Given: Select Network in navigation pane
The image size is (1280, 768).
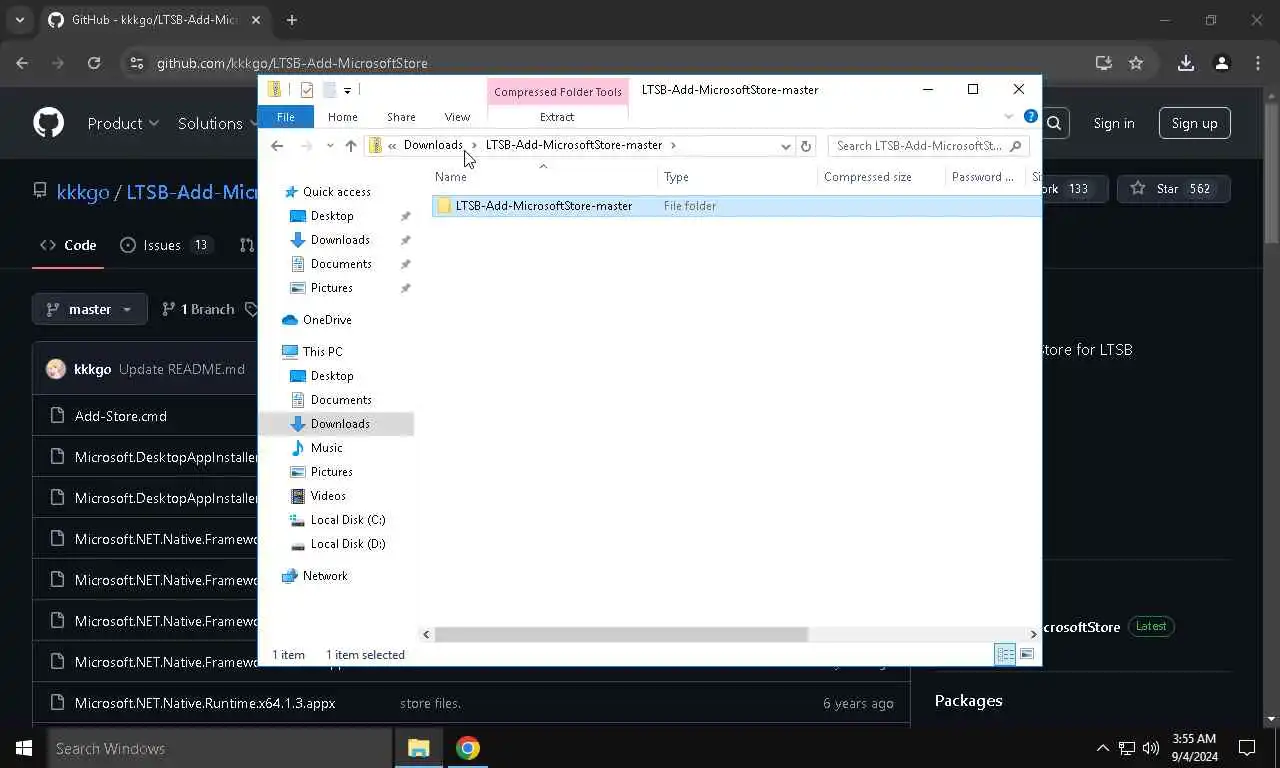Looking at the screenshot, I should tap(325, 576).
